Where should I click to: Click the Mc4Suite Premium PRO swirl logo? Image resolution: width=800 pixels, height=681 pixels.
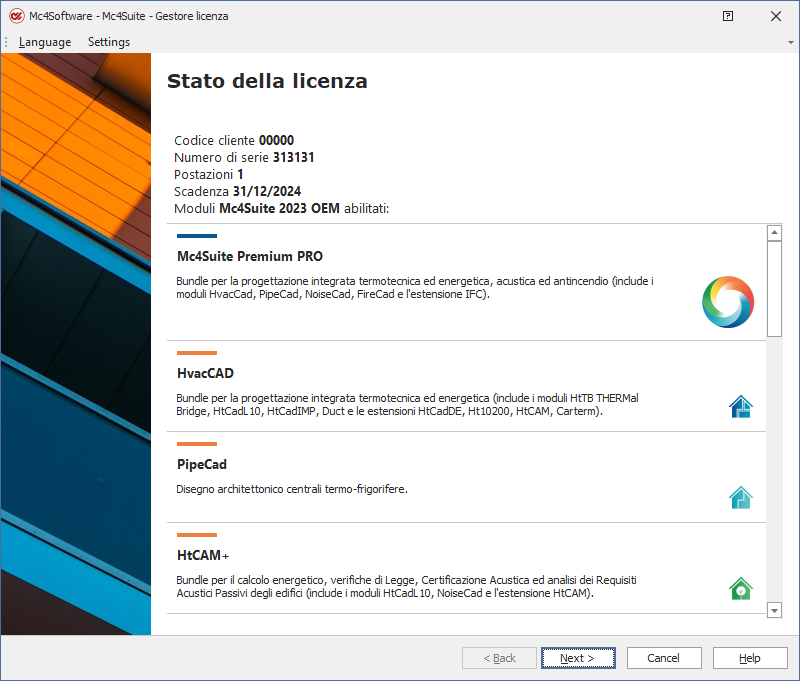(x=727, y=302)
